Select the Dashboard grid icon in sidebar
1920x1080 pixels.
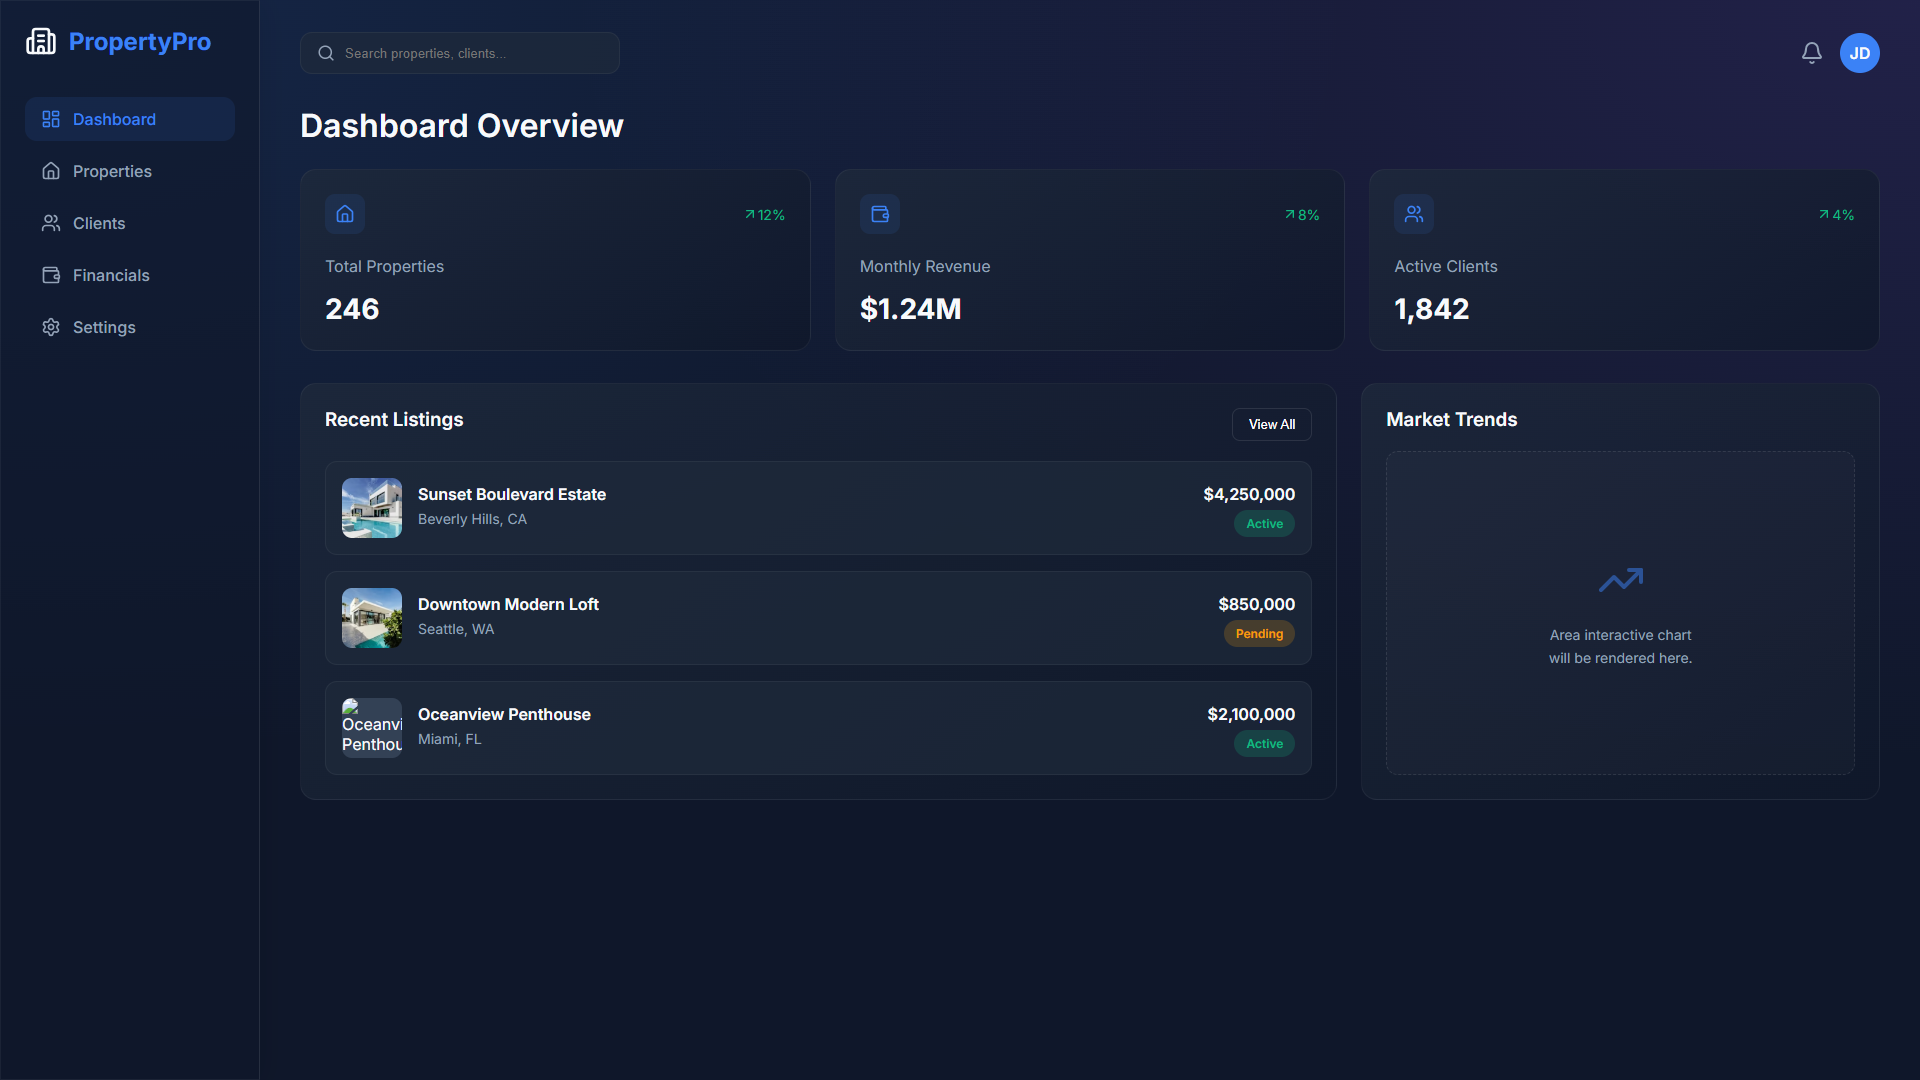[x=51, y=119]
